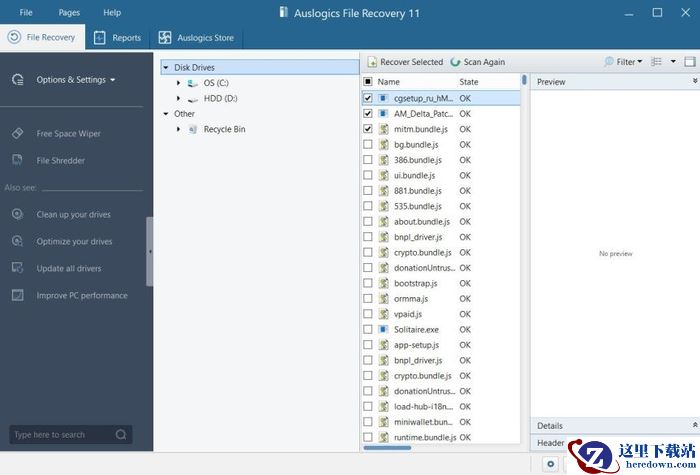Select the Recycle Bin icon
The width and height of the screenshot is (700, 475).
(x=192, y=129)
